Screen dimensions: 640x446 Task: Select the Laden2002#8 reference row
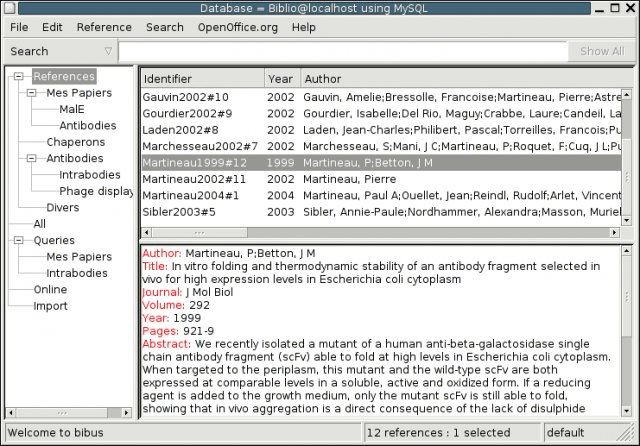pyautogui.click(x=382, y=130)
